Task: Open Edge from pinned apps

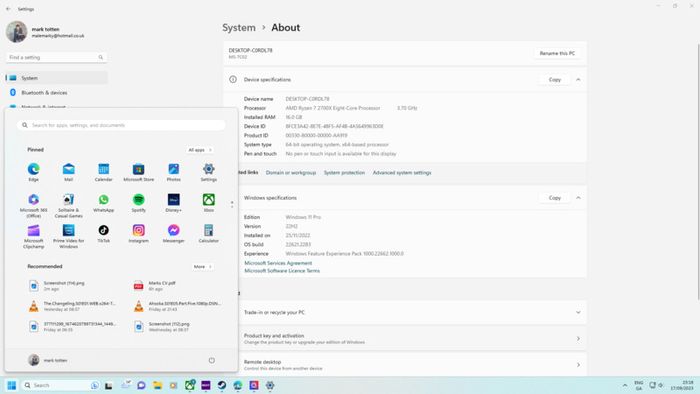Action: [33, 172]
